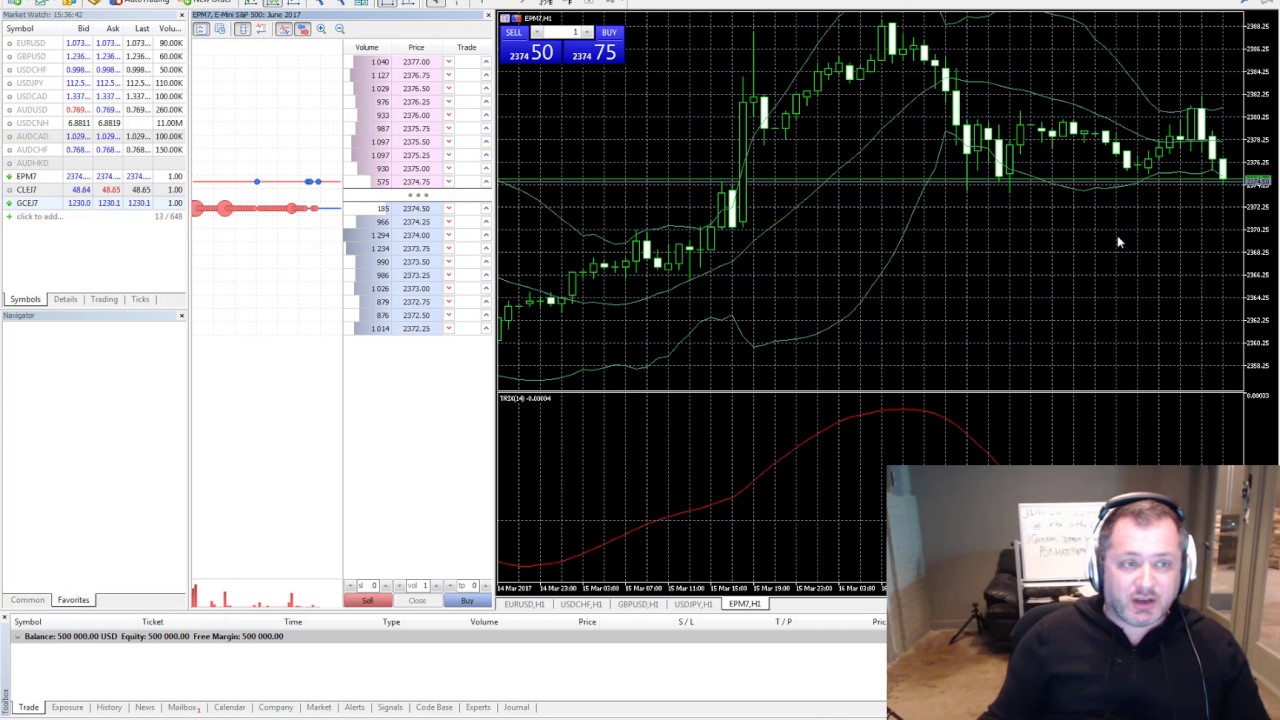Open the Trade tab at the bottom
Image resolution: width=1280 pixels, height=720 pixels.
click(28, 707)
